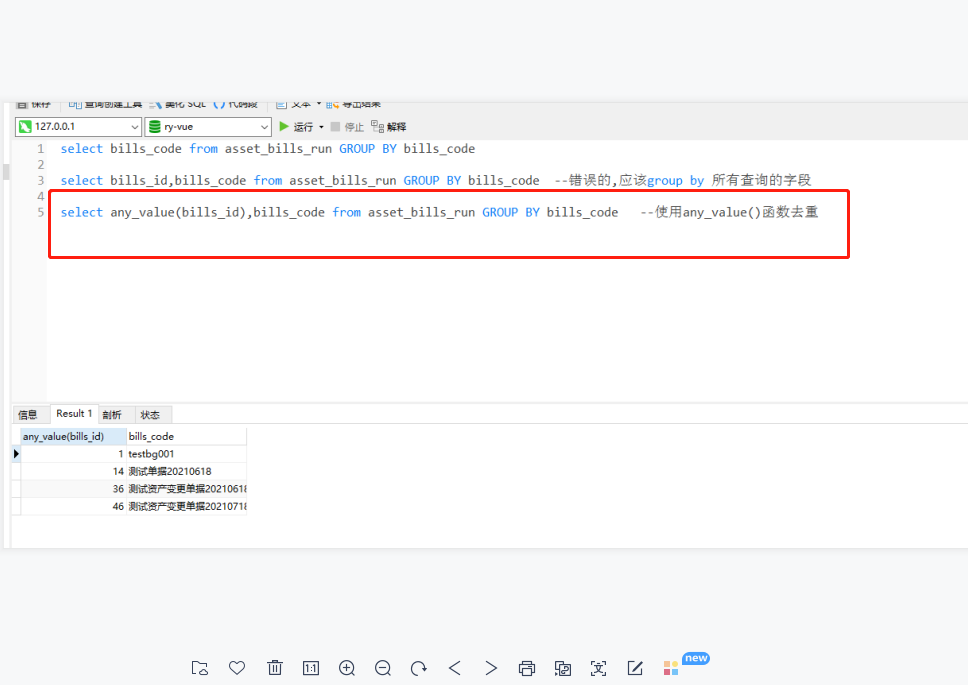Open the Run (运行) options dropdown arrow

[x=321, y=127]
